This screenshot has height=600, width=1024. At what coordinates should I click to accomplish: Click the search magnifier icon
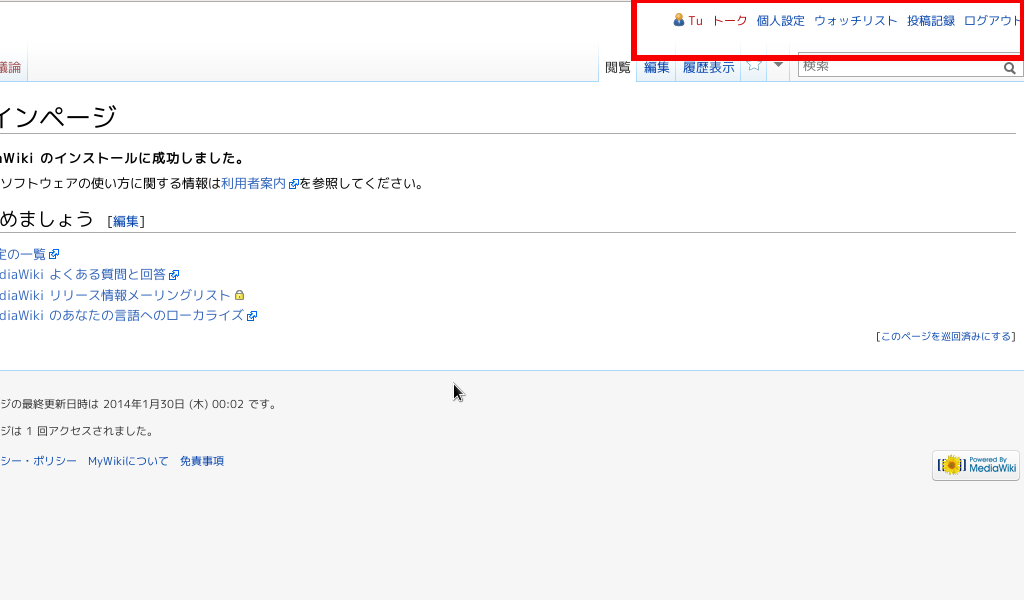tap(1009, 68)
